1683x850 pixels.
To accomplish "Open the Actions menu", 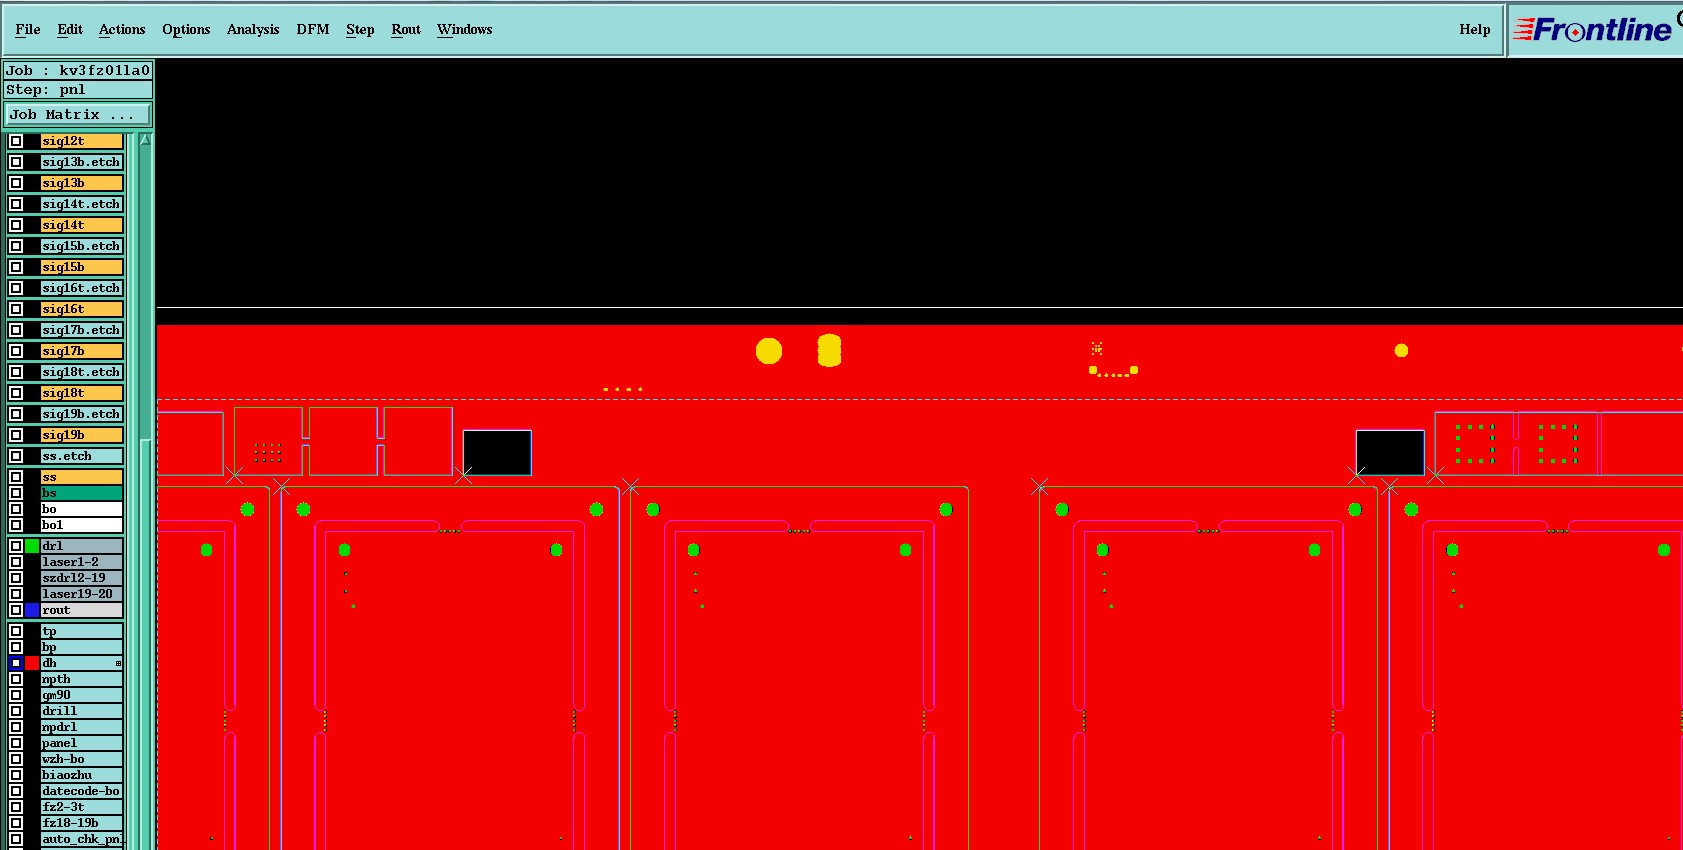I will pyautogui.click(x=122, y=29).
